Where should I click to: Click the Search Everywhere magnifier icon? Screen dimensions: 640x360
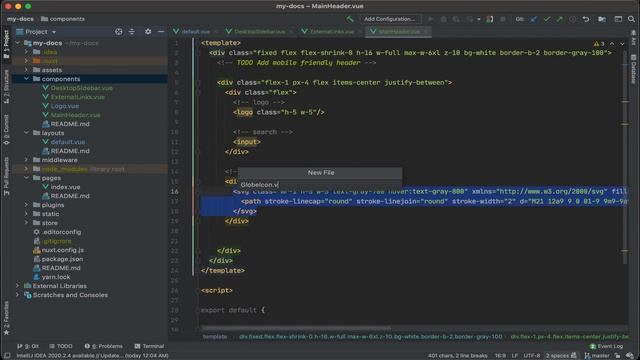click(631, 19)
